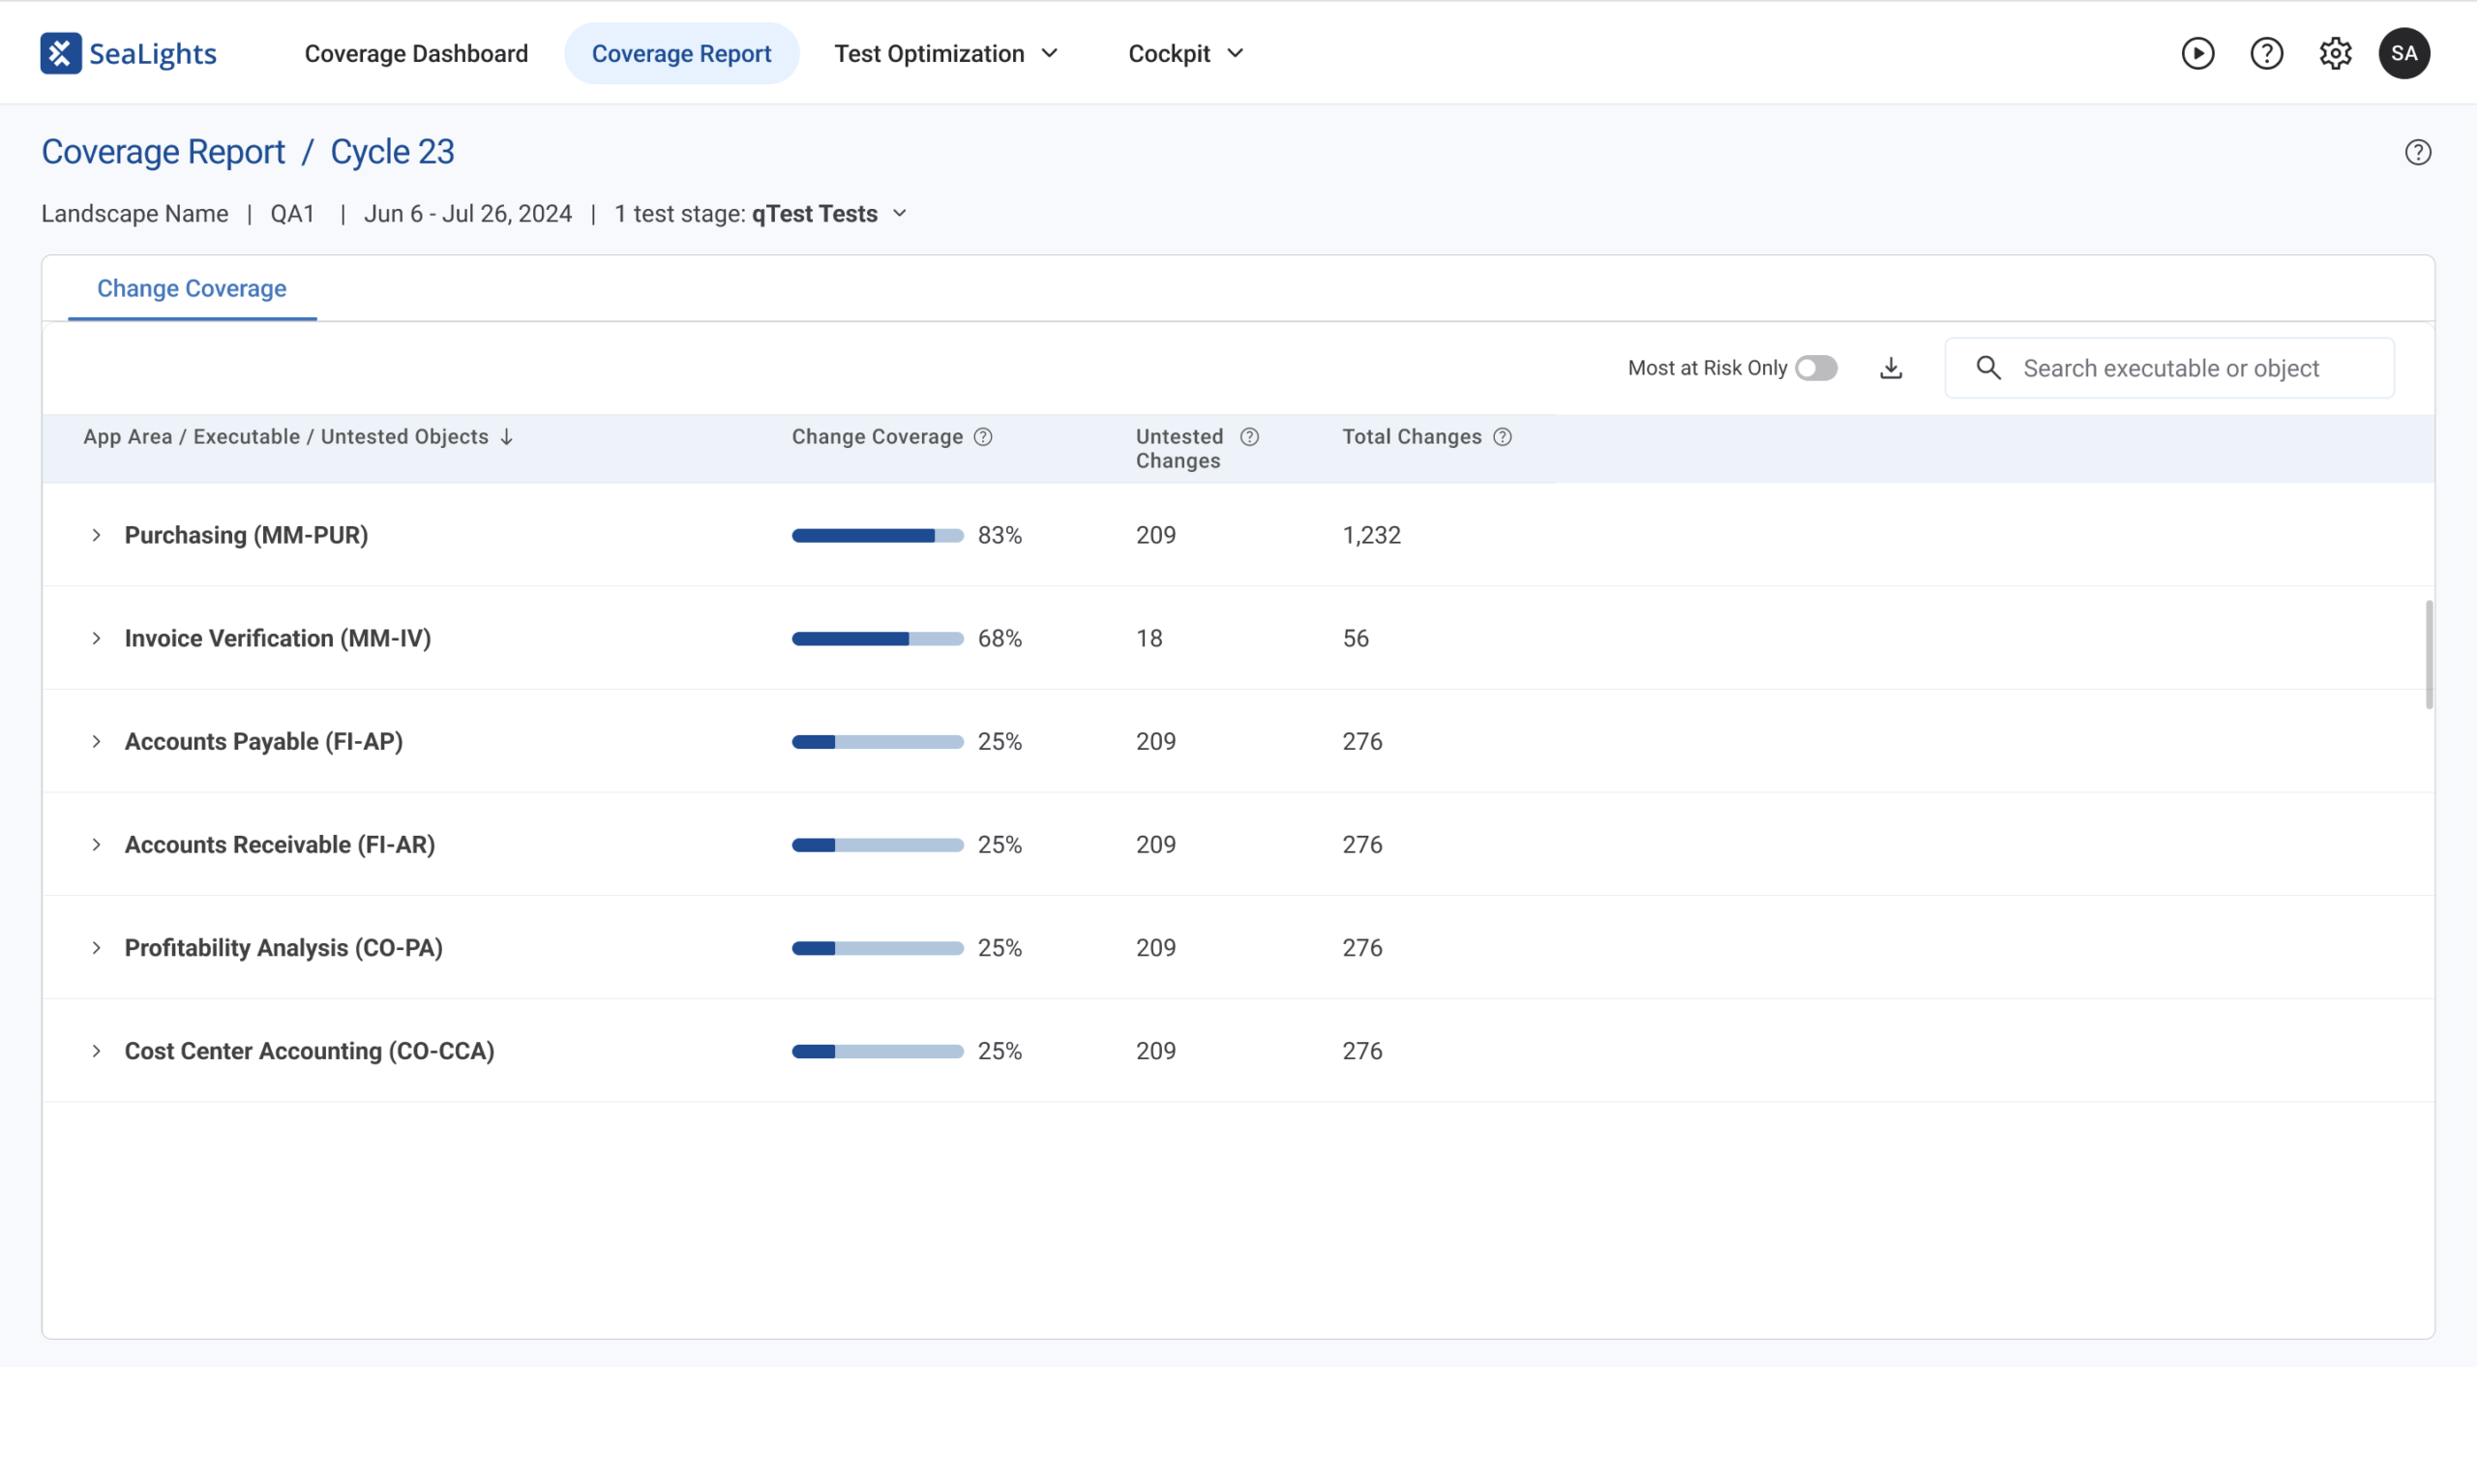Click the Untested Changes column info icon

click(x=1249, y=437)
